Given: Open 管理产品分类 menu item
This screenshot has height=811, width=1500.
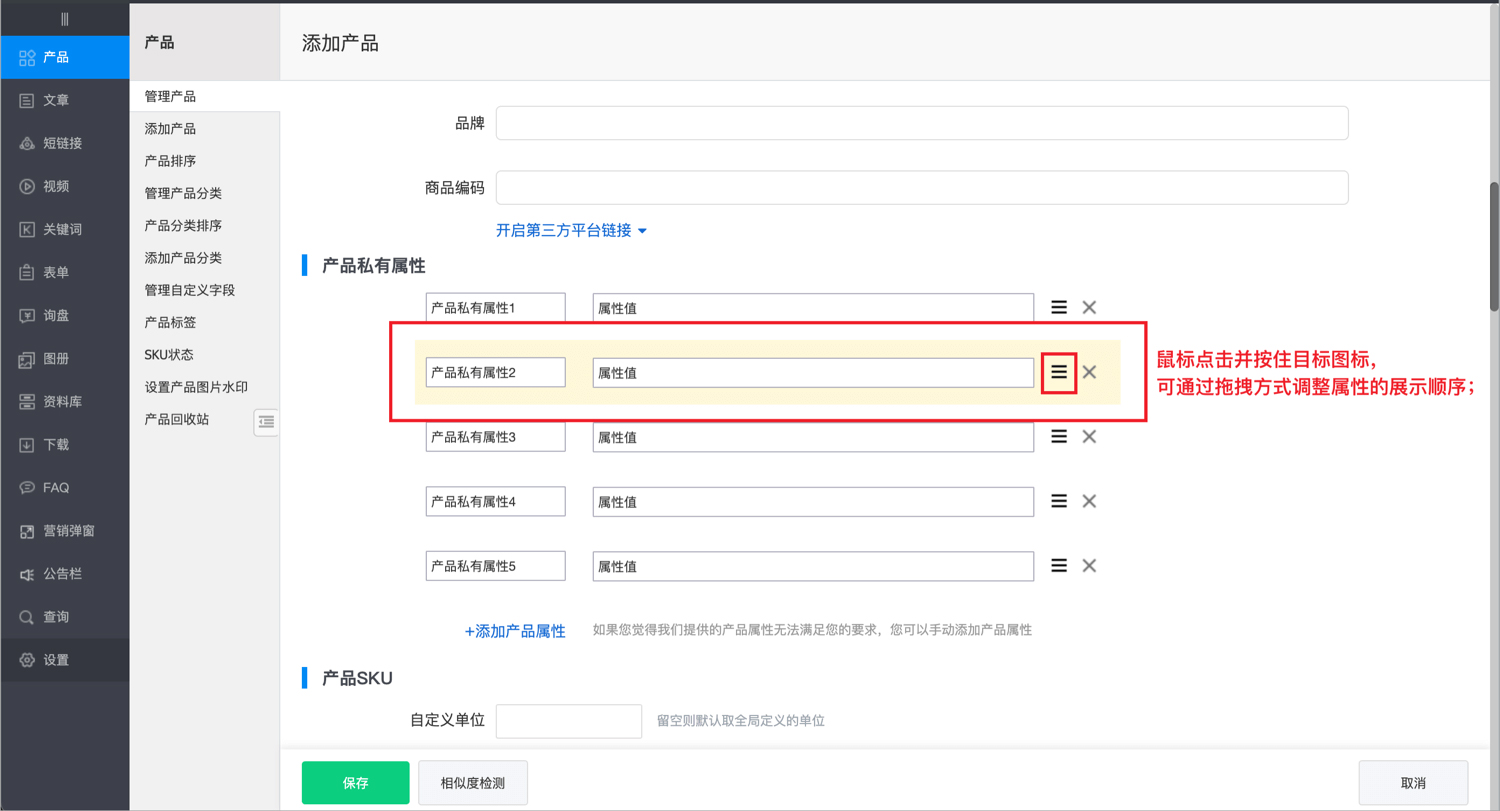Looking at the screenshot, I should coord(183,193).
